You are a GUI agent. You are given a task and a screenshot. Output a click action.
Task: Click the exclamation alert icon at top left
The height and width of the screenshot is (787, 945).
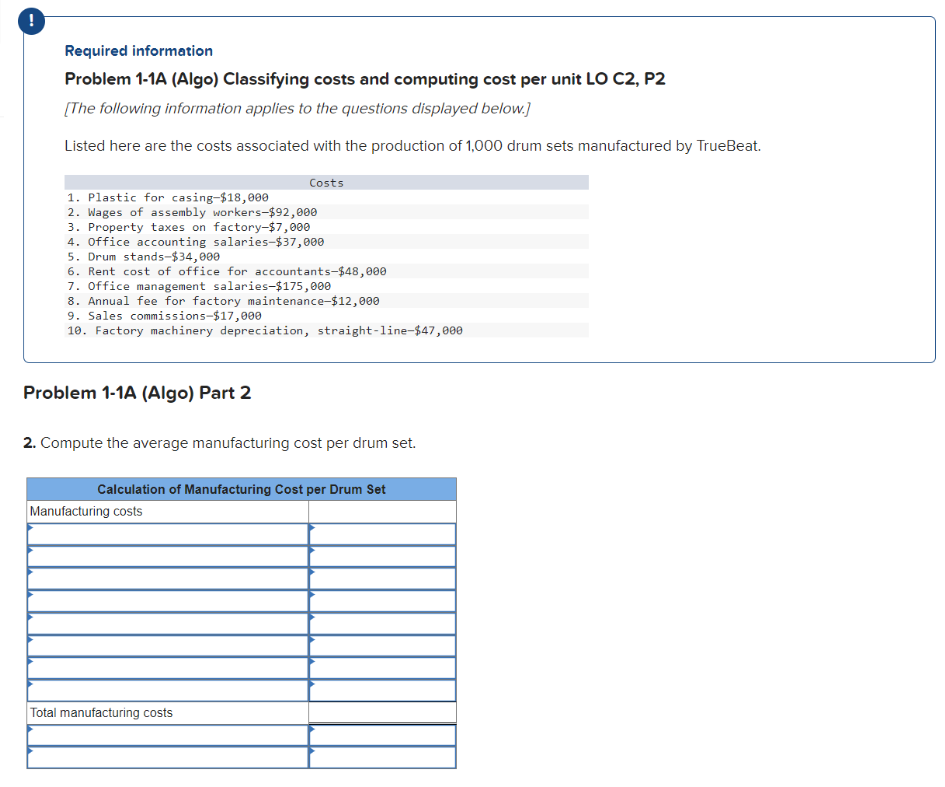pyautogui.click(x=31, y=21)
